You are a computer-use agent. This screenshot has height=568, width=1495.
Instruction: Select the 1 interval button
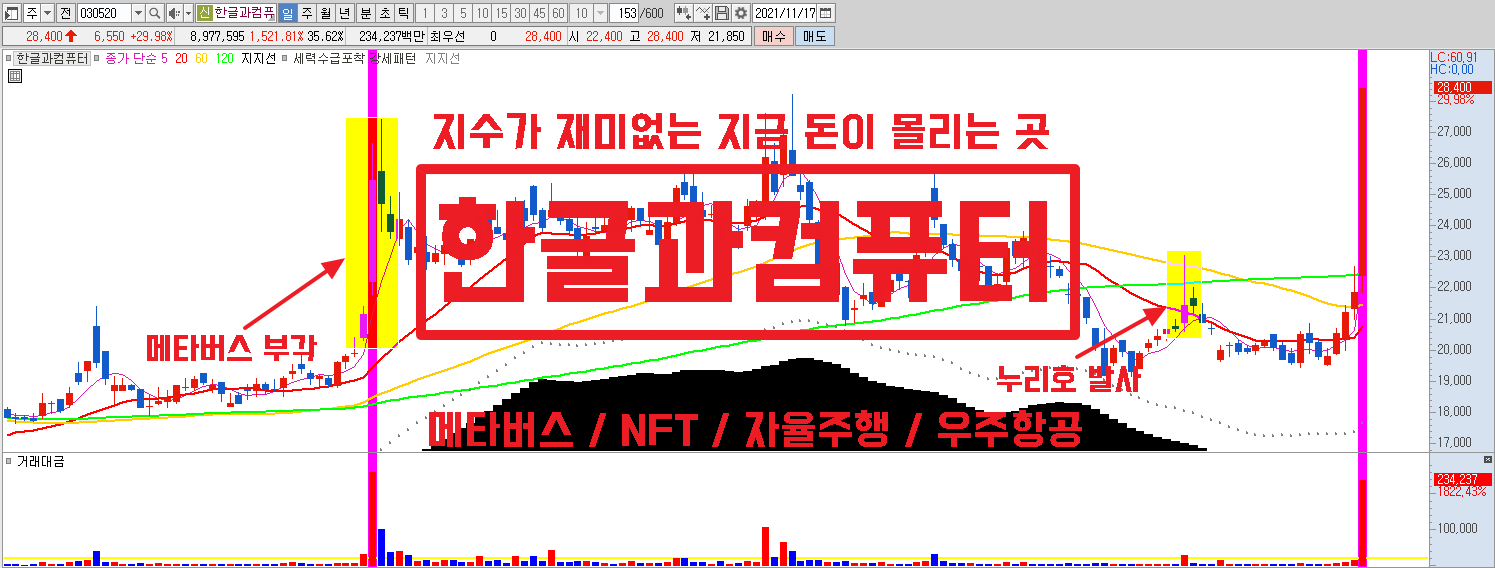[x=425, y=13]
